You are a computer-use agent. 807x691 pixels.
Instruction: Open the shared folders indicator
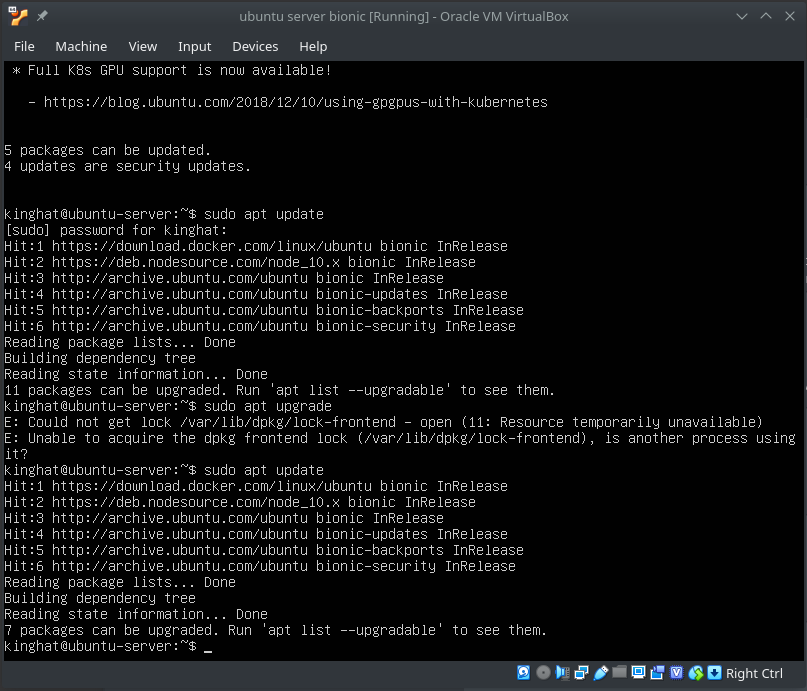[619, 673]
